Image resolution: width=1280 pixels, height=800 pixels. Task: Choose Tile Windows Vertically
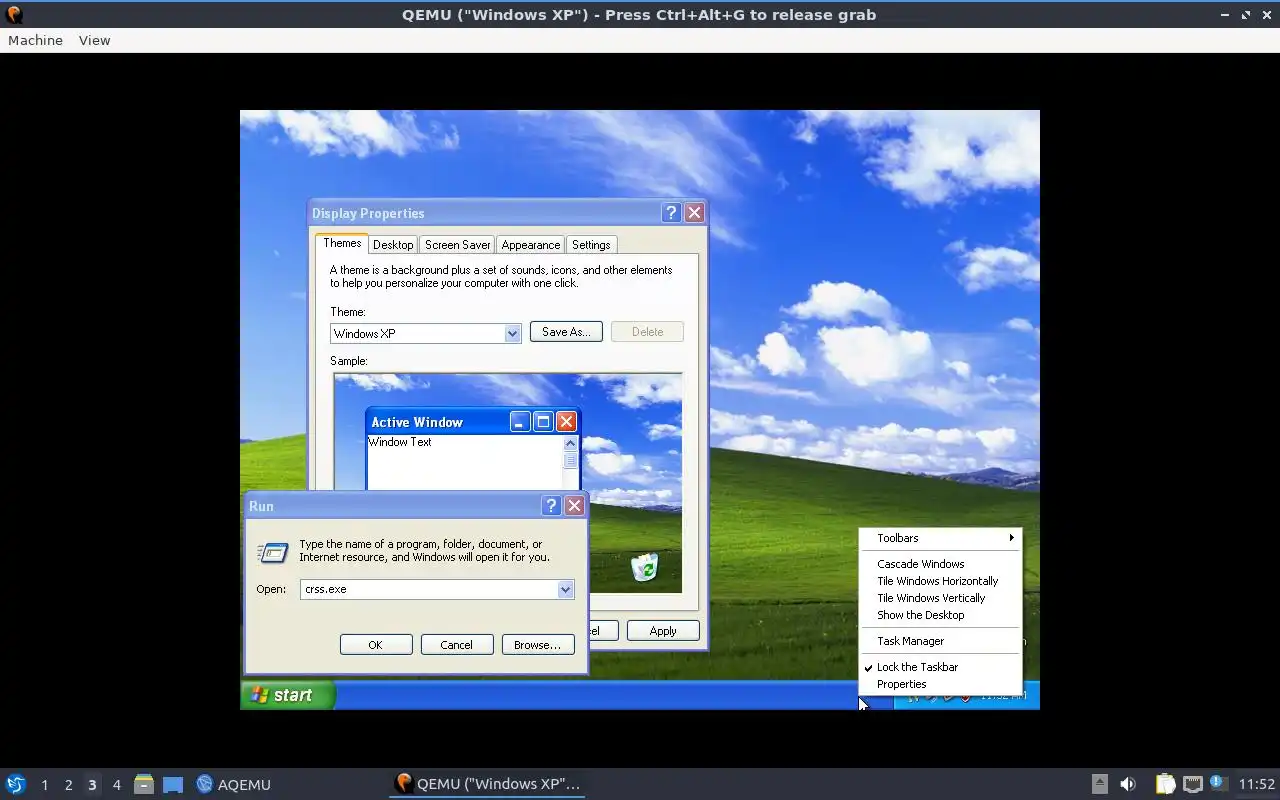point(941,598)
